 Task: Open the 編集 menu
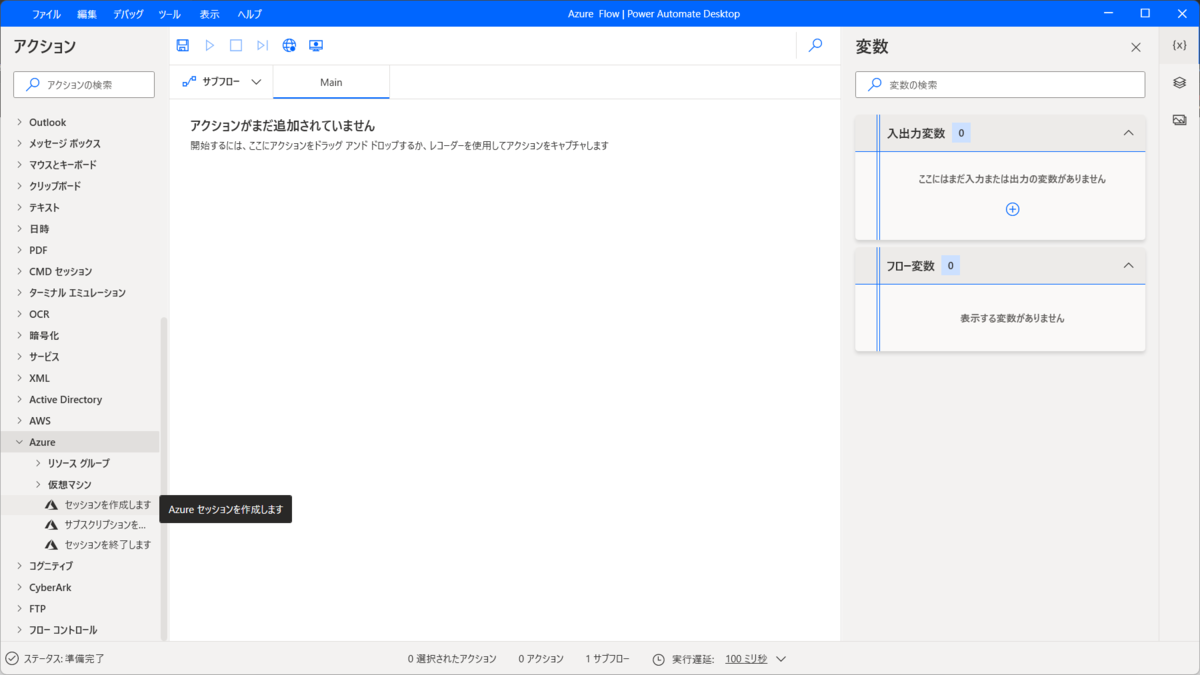(x=87, y=14)
